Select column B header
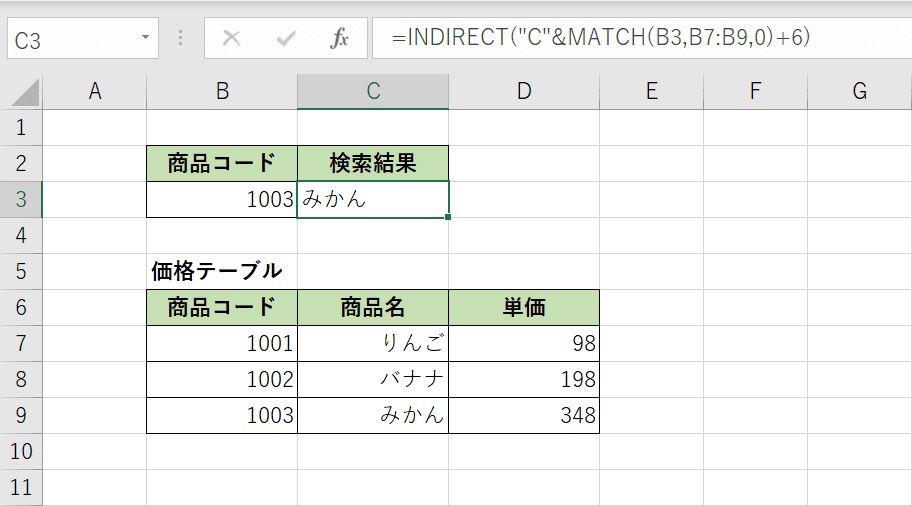The width and height of the screenshot is (912, 506). coord(222,91)
